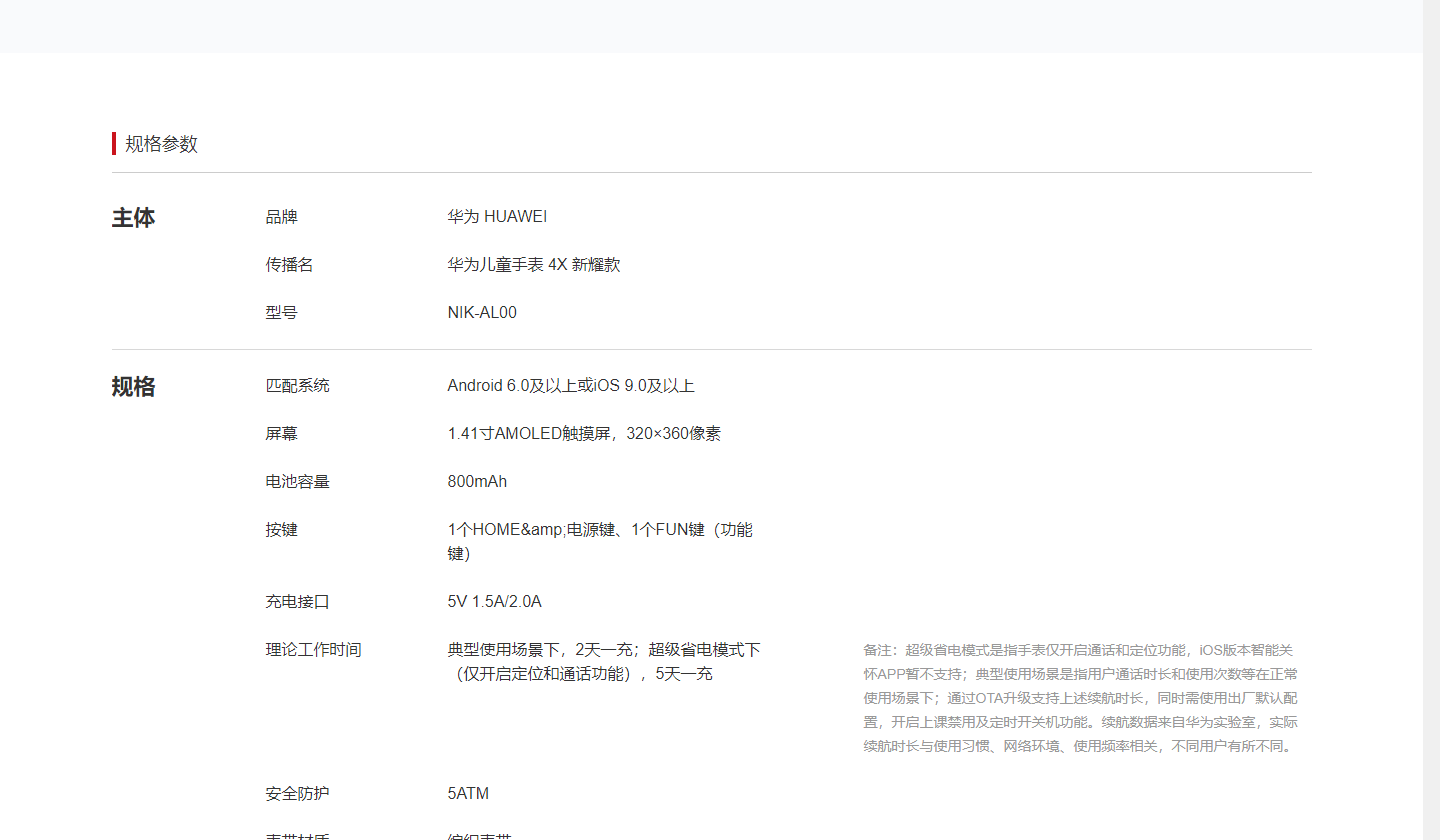
Task: Click the 型号 row label
Action: pos(282,313)
